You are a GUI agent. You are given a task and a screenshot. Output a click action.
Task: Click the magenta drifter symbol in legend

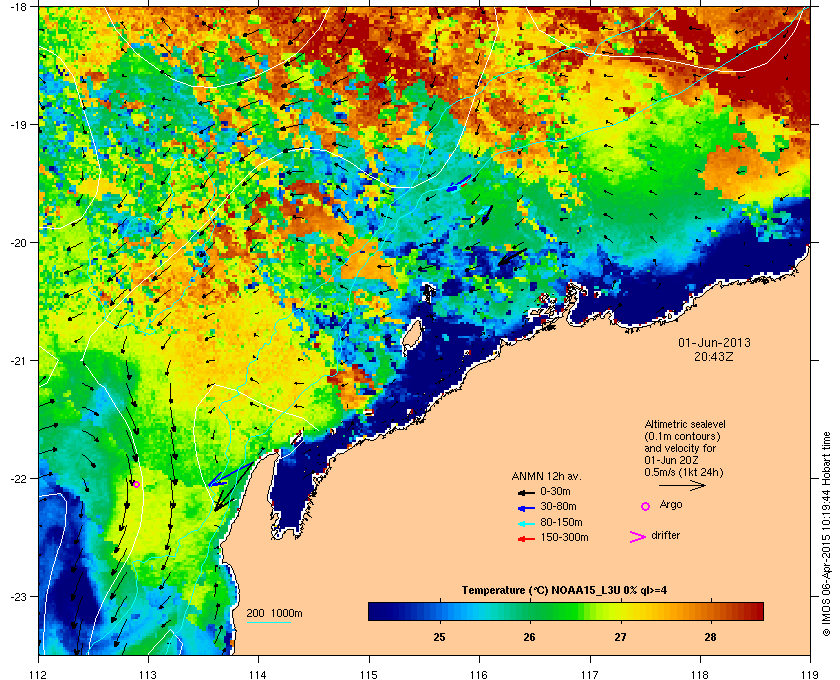tap(638, 537)
